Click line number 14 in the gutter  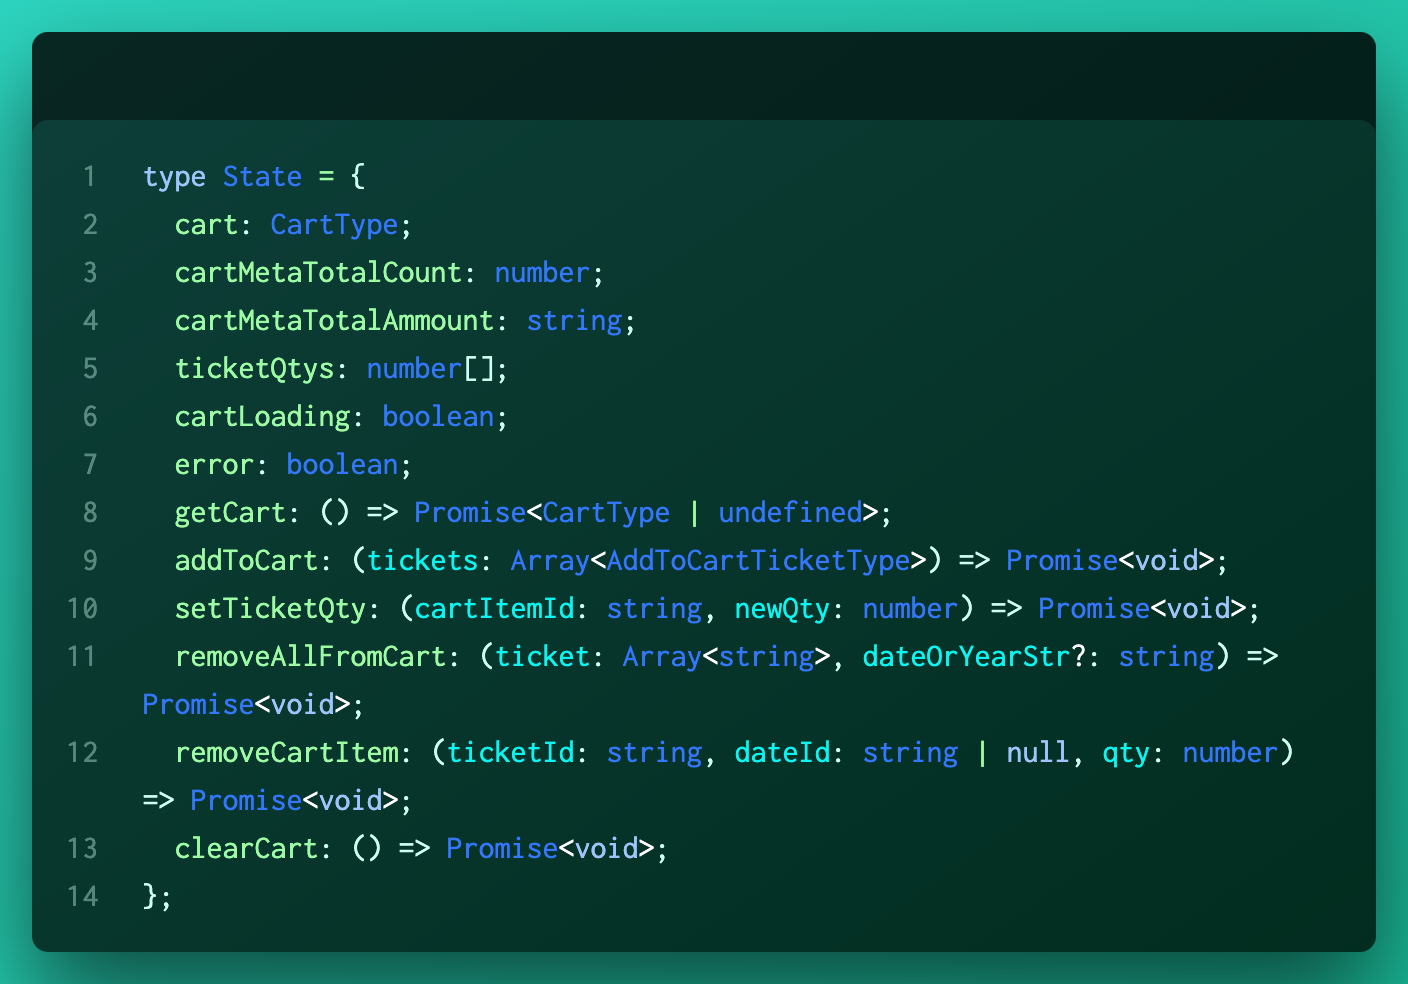[83, 897]
